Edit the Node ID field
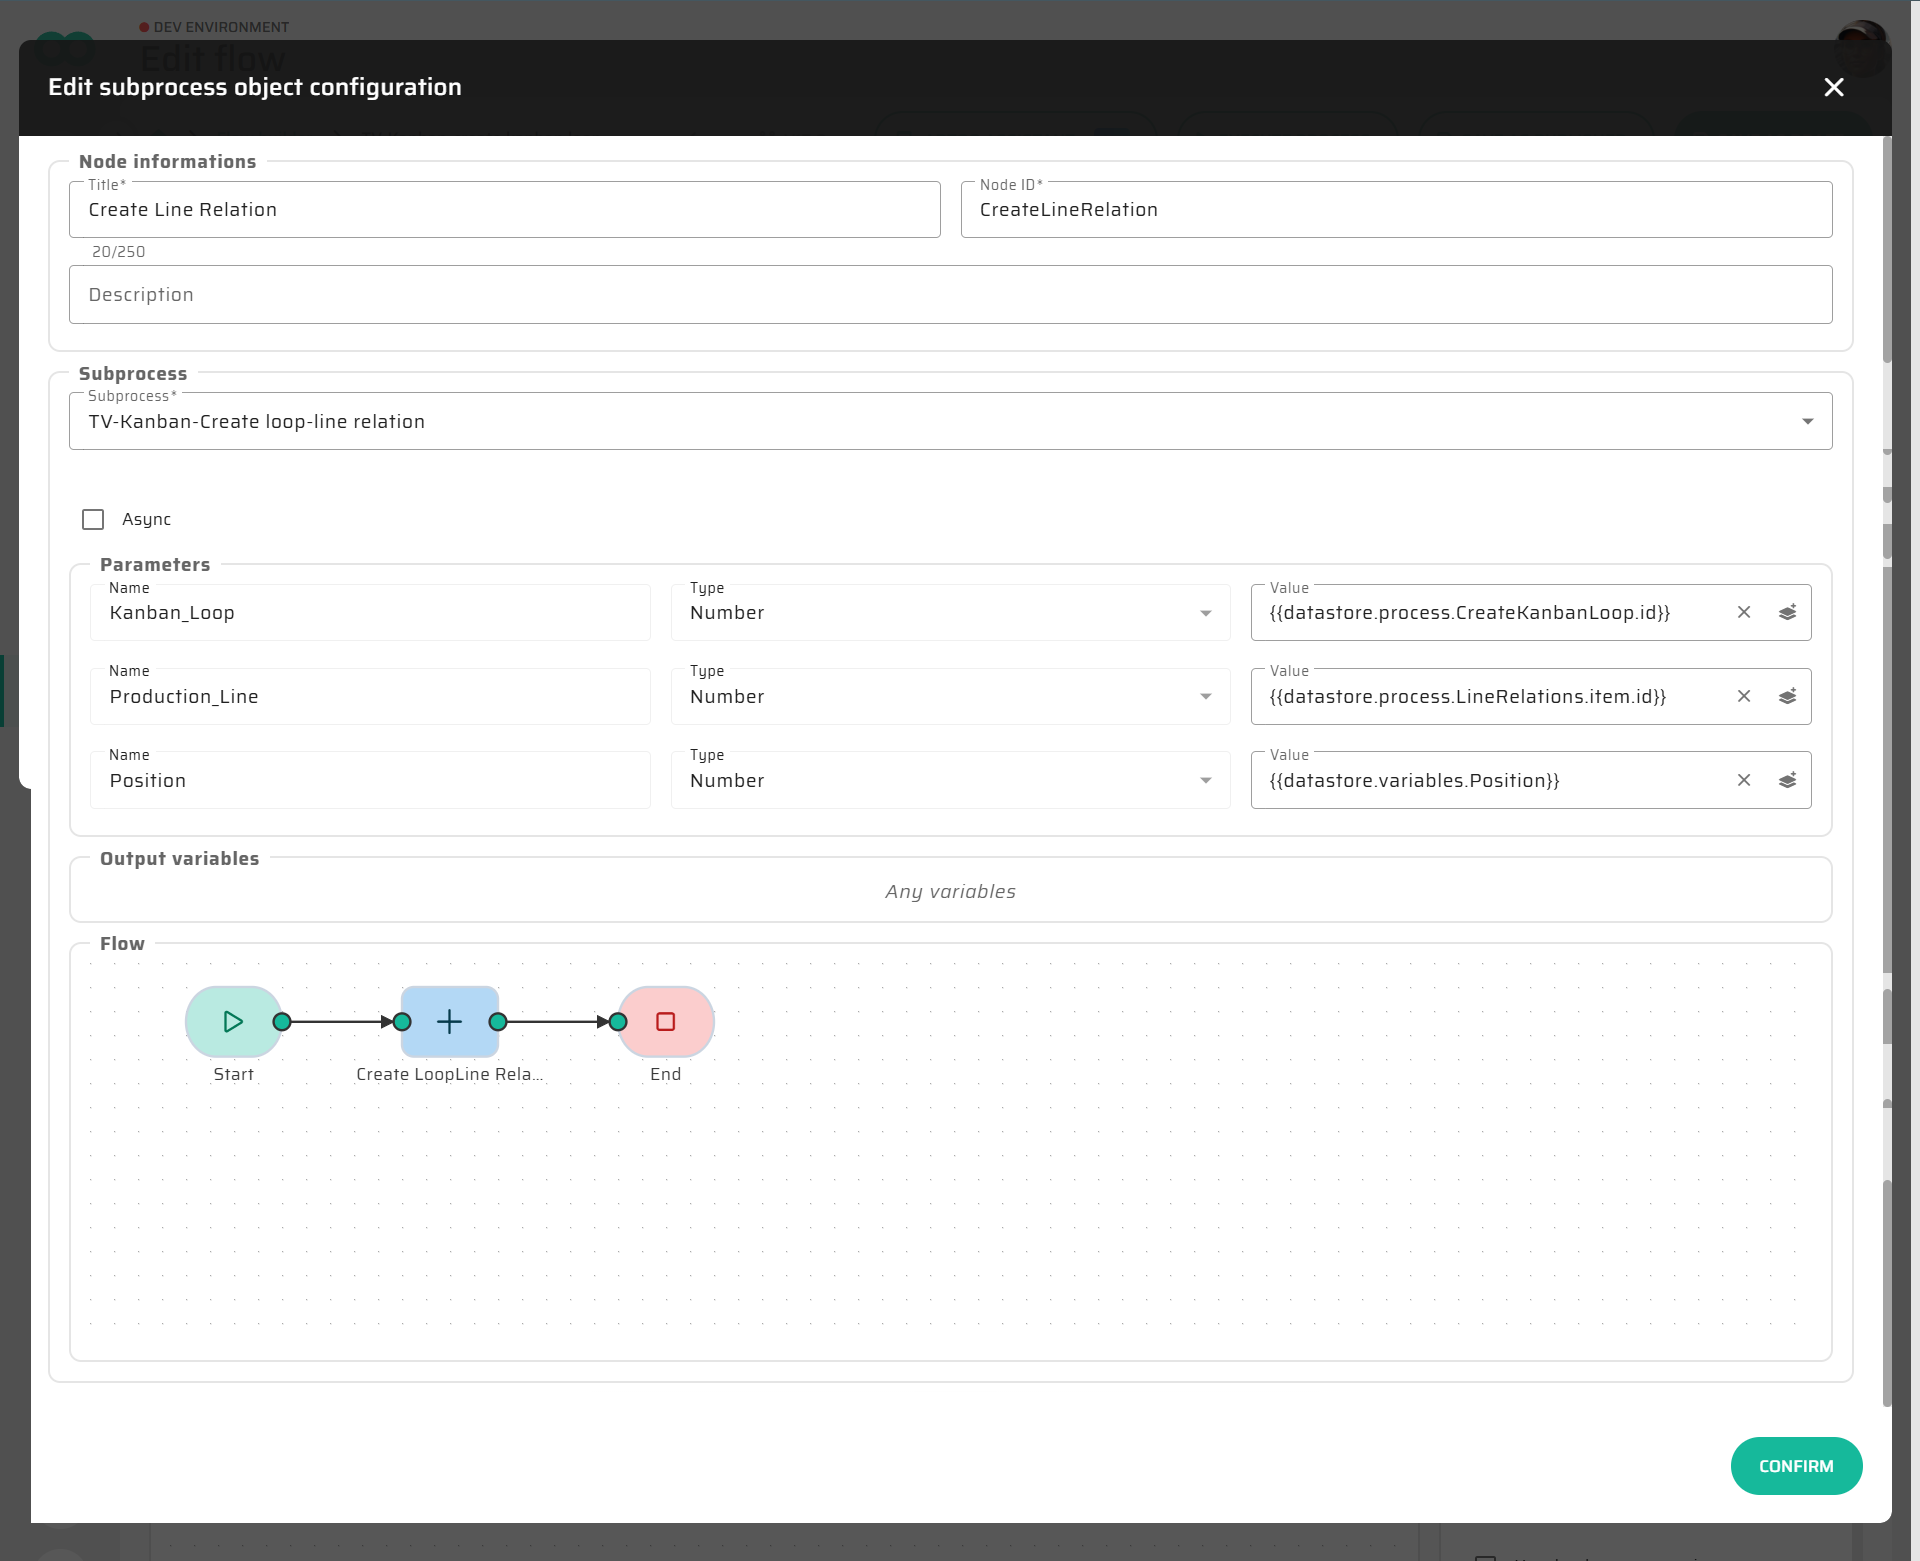The height and width of the screenshot is (1561, 1920). pyautogui.click(x=1395, y=210)
